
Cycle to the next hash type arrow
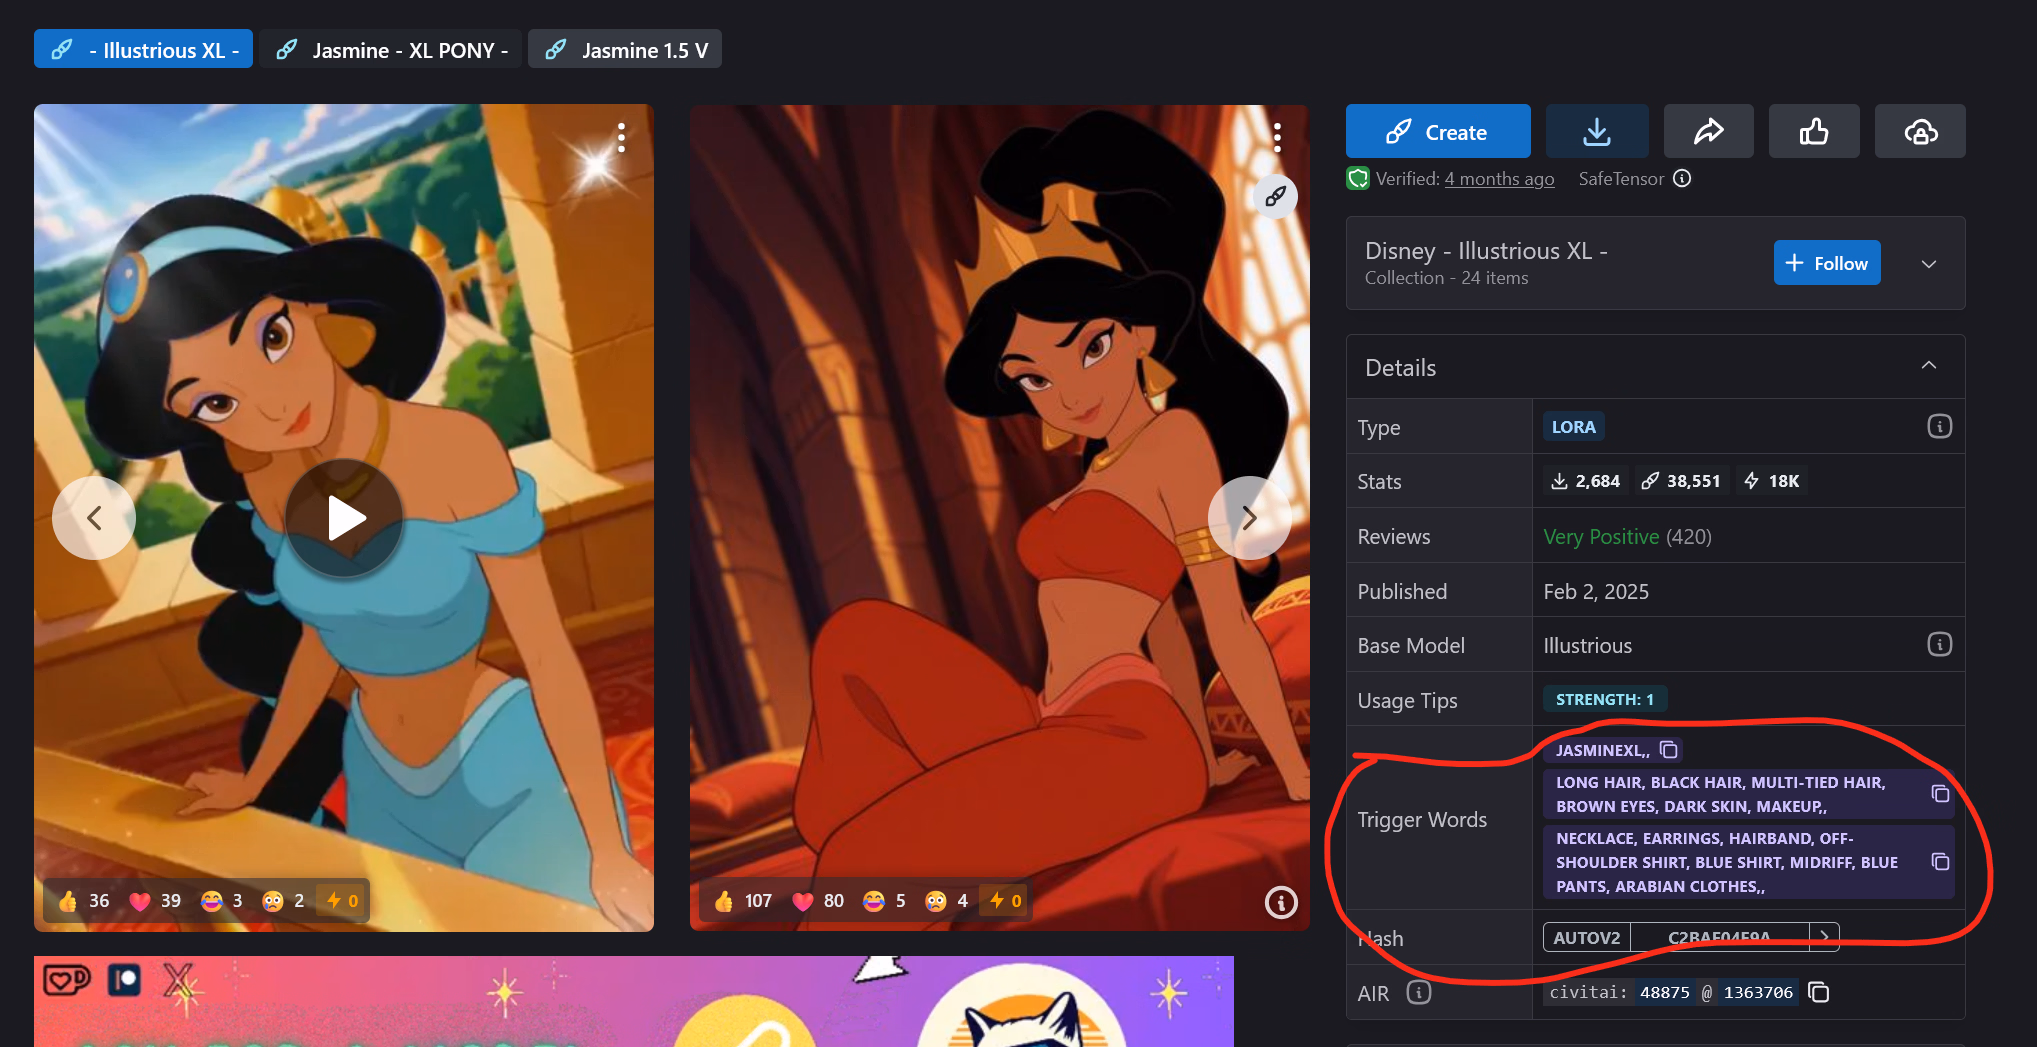pos(1824,937)
